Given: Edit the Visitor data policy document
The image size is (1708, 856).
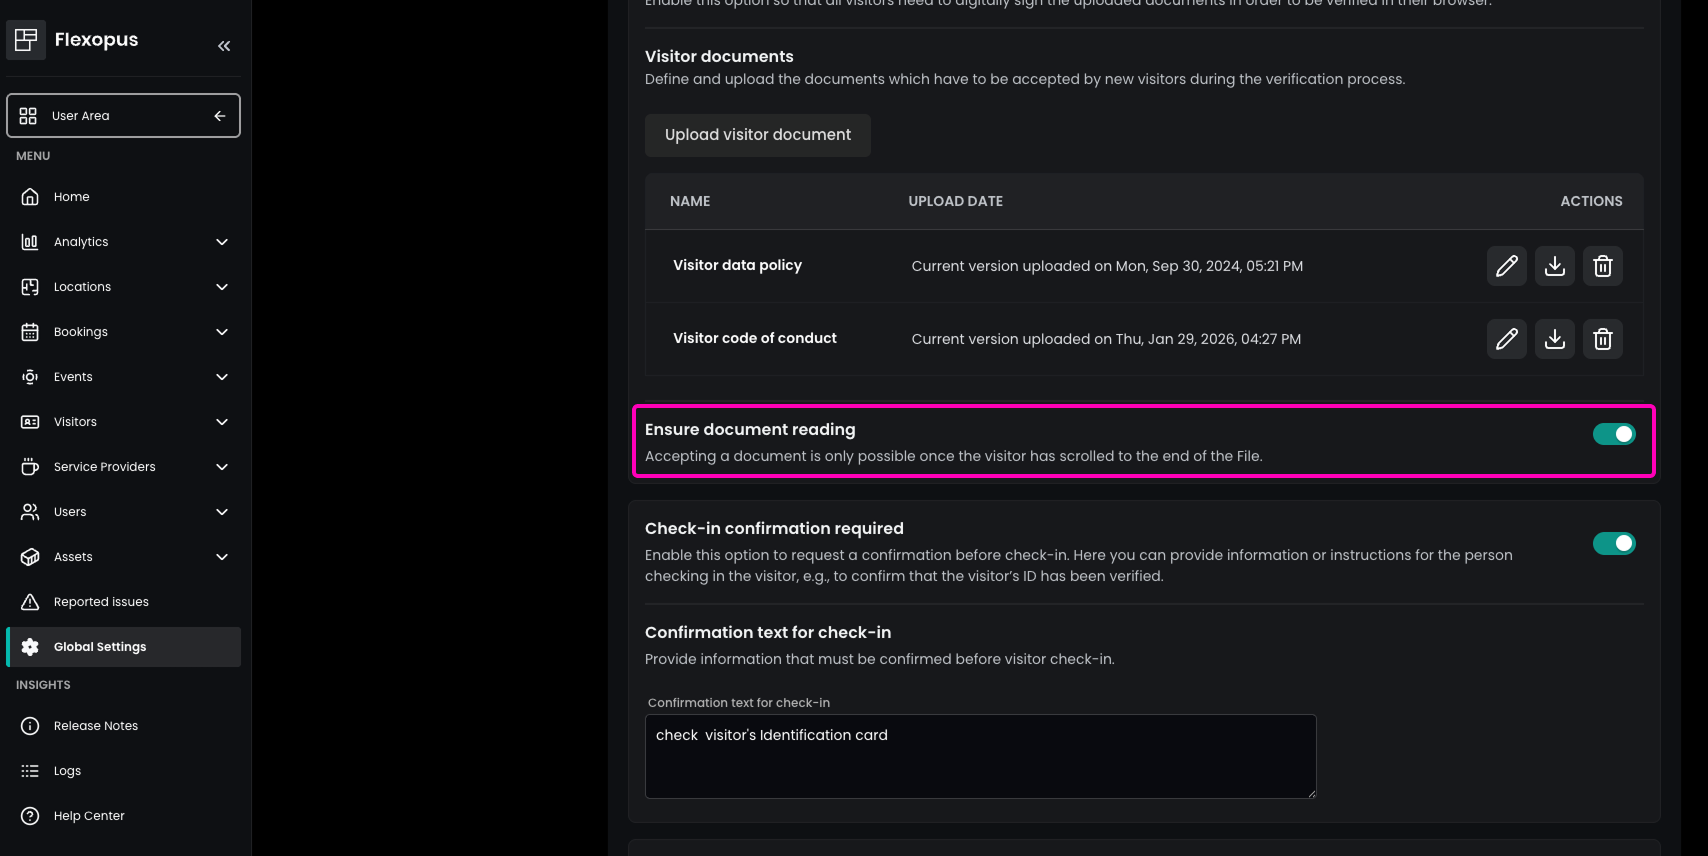Looking at the screenshot, I should coord(1506,266).
